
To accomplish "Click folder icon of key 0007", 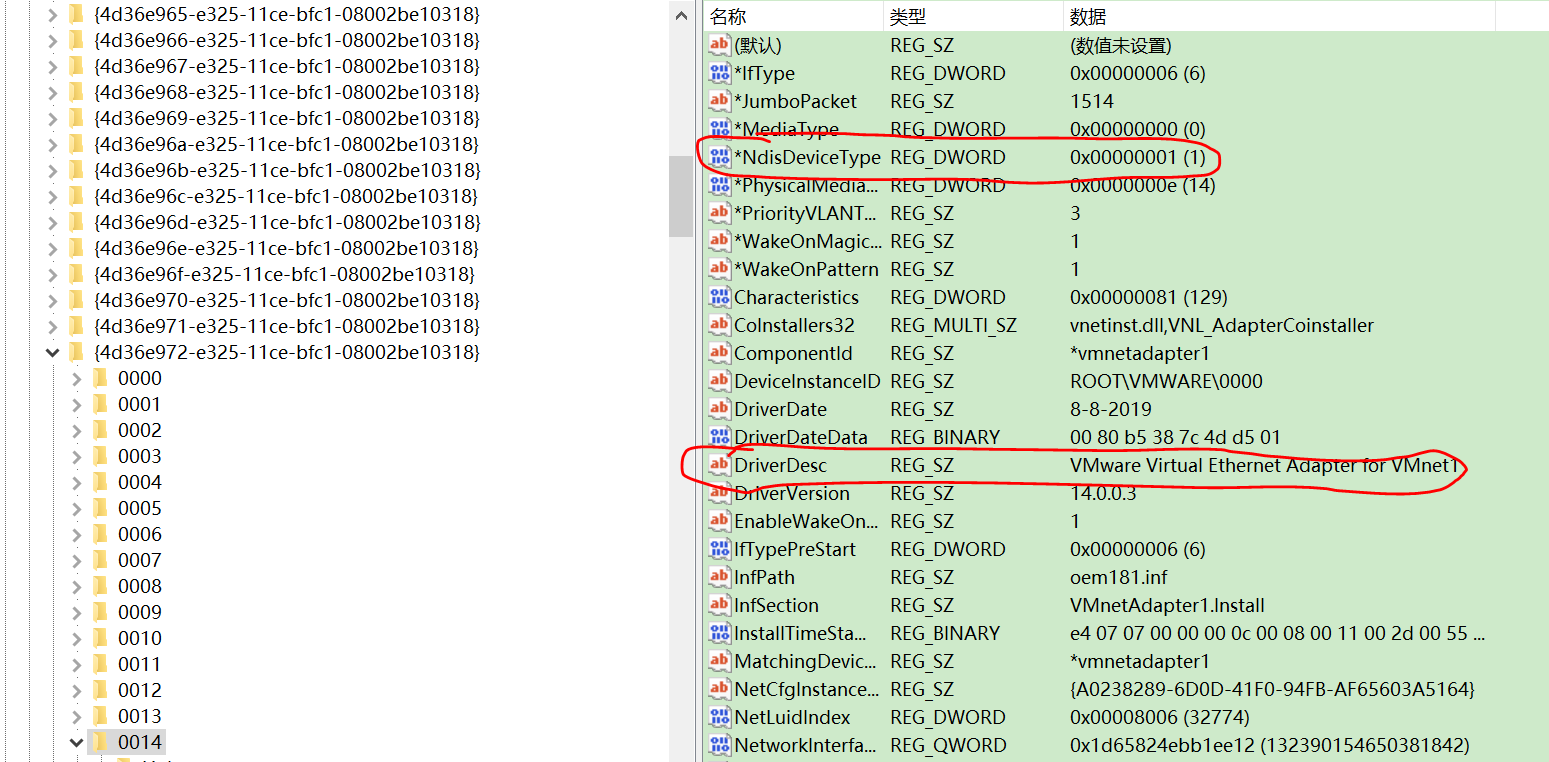I will [100, 560].
